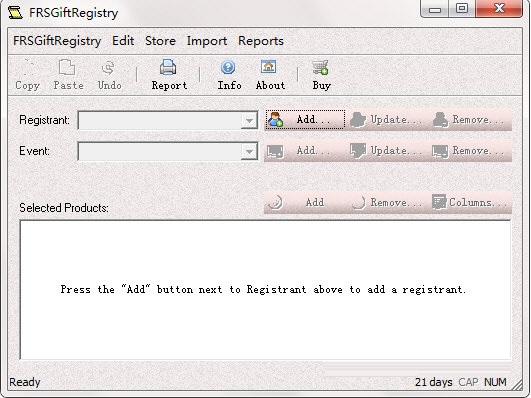Maximize the FRSGiftRegistry window

pyautogui.click(x=462, y=9)
